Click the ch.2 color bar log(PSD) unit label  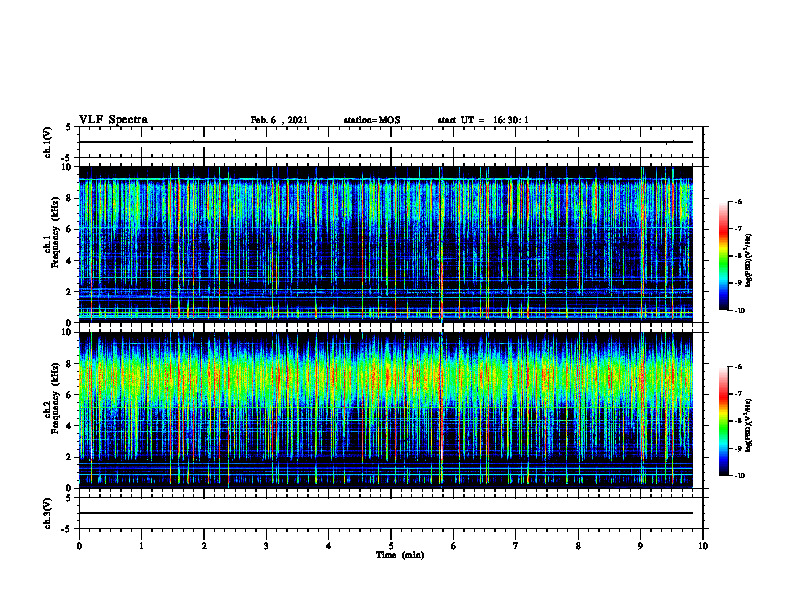click(x=749, y=425)
